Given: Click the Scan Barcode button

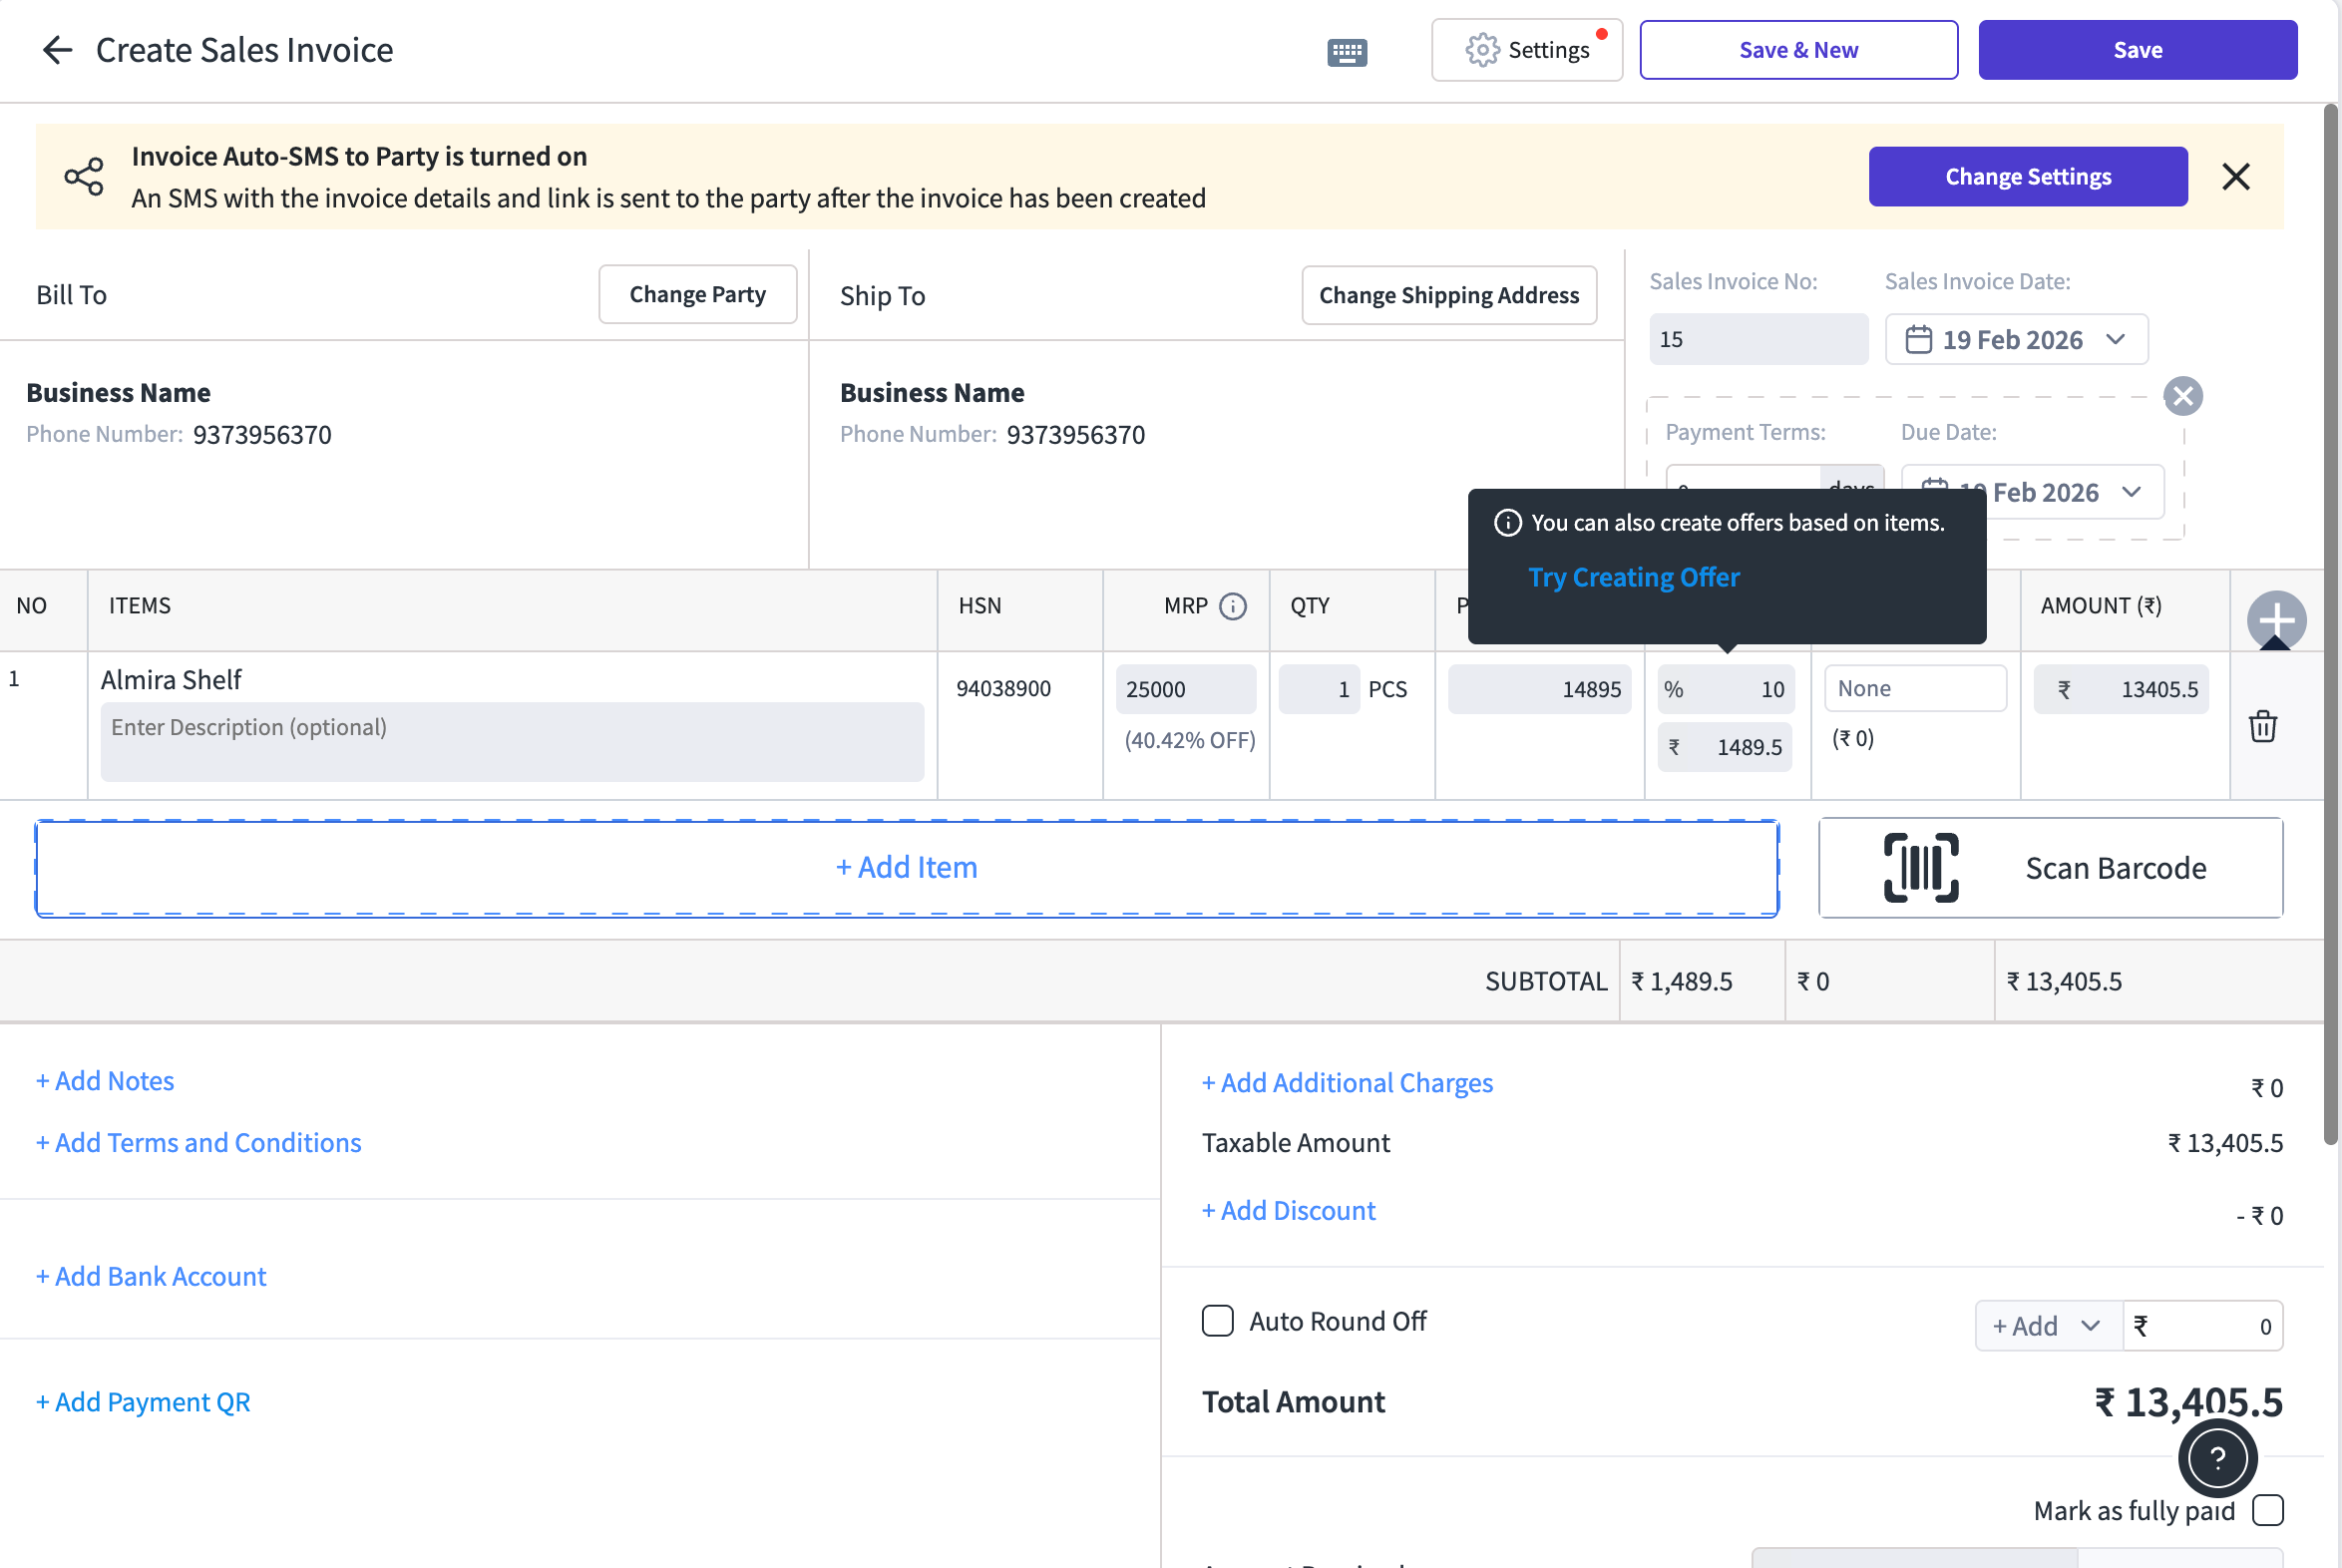Looking at the screenshot, I should tap(2050, 868).
